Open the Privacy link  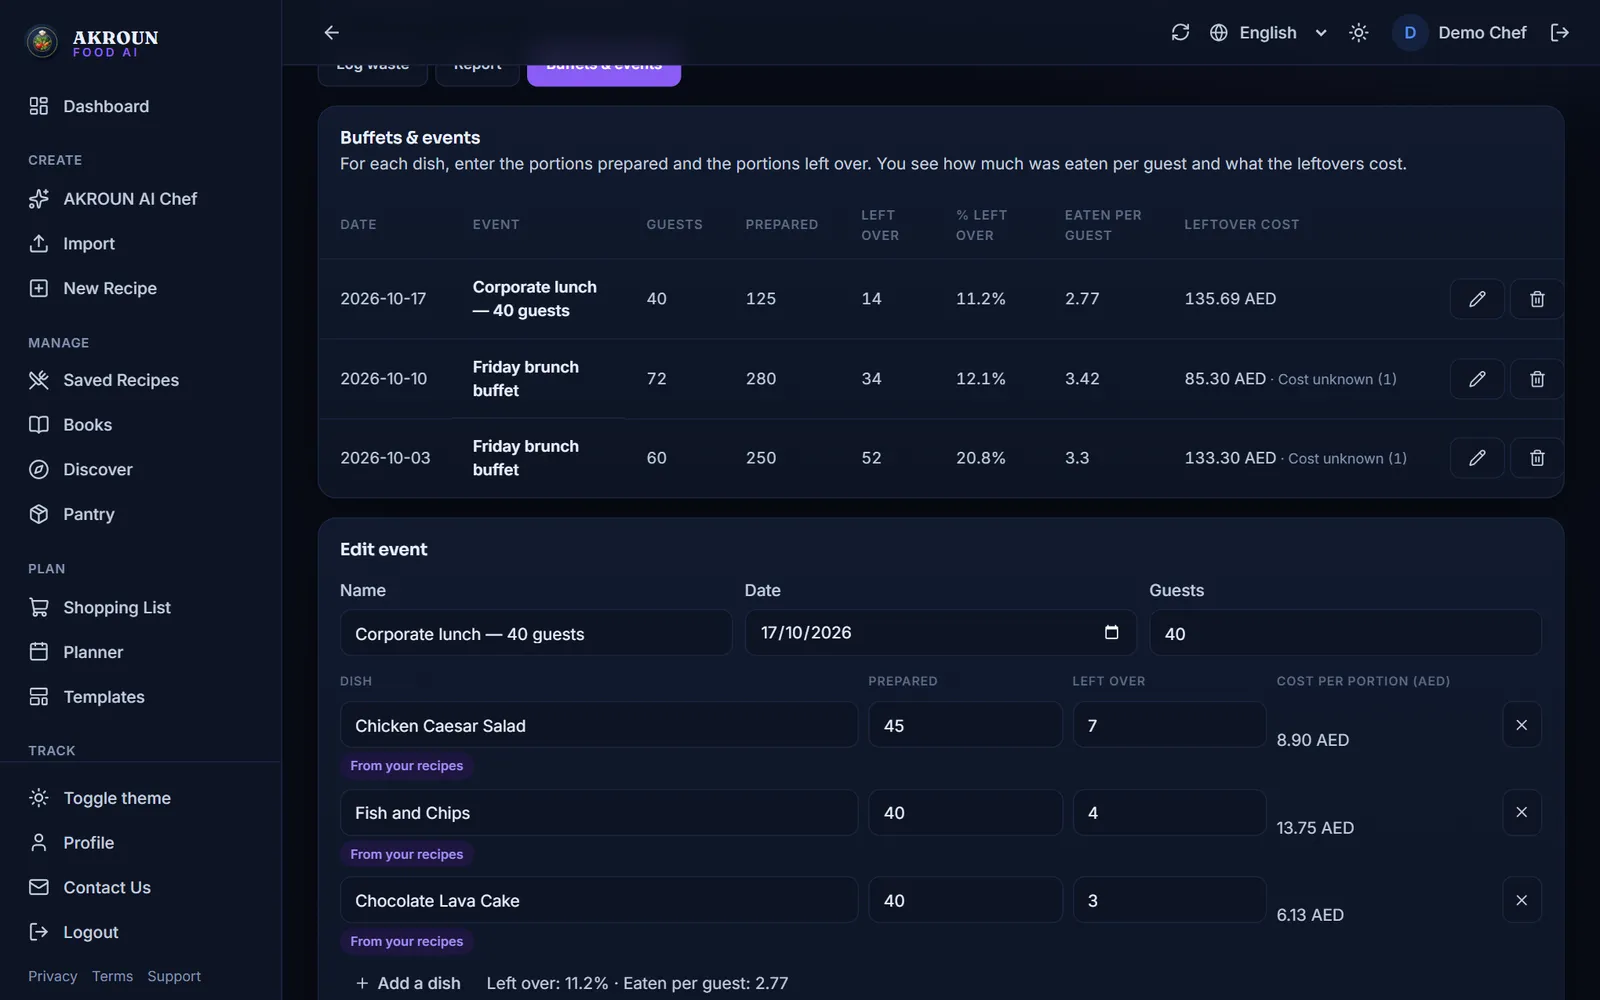coord(52,976)
